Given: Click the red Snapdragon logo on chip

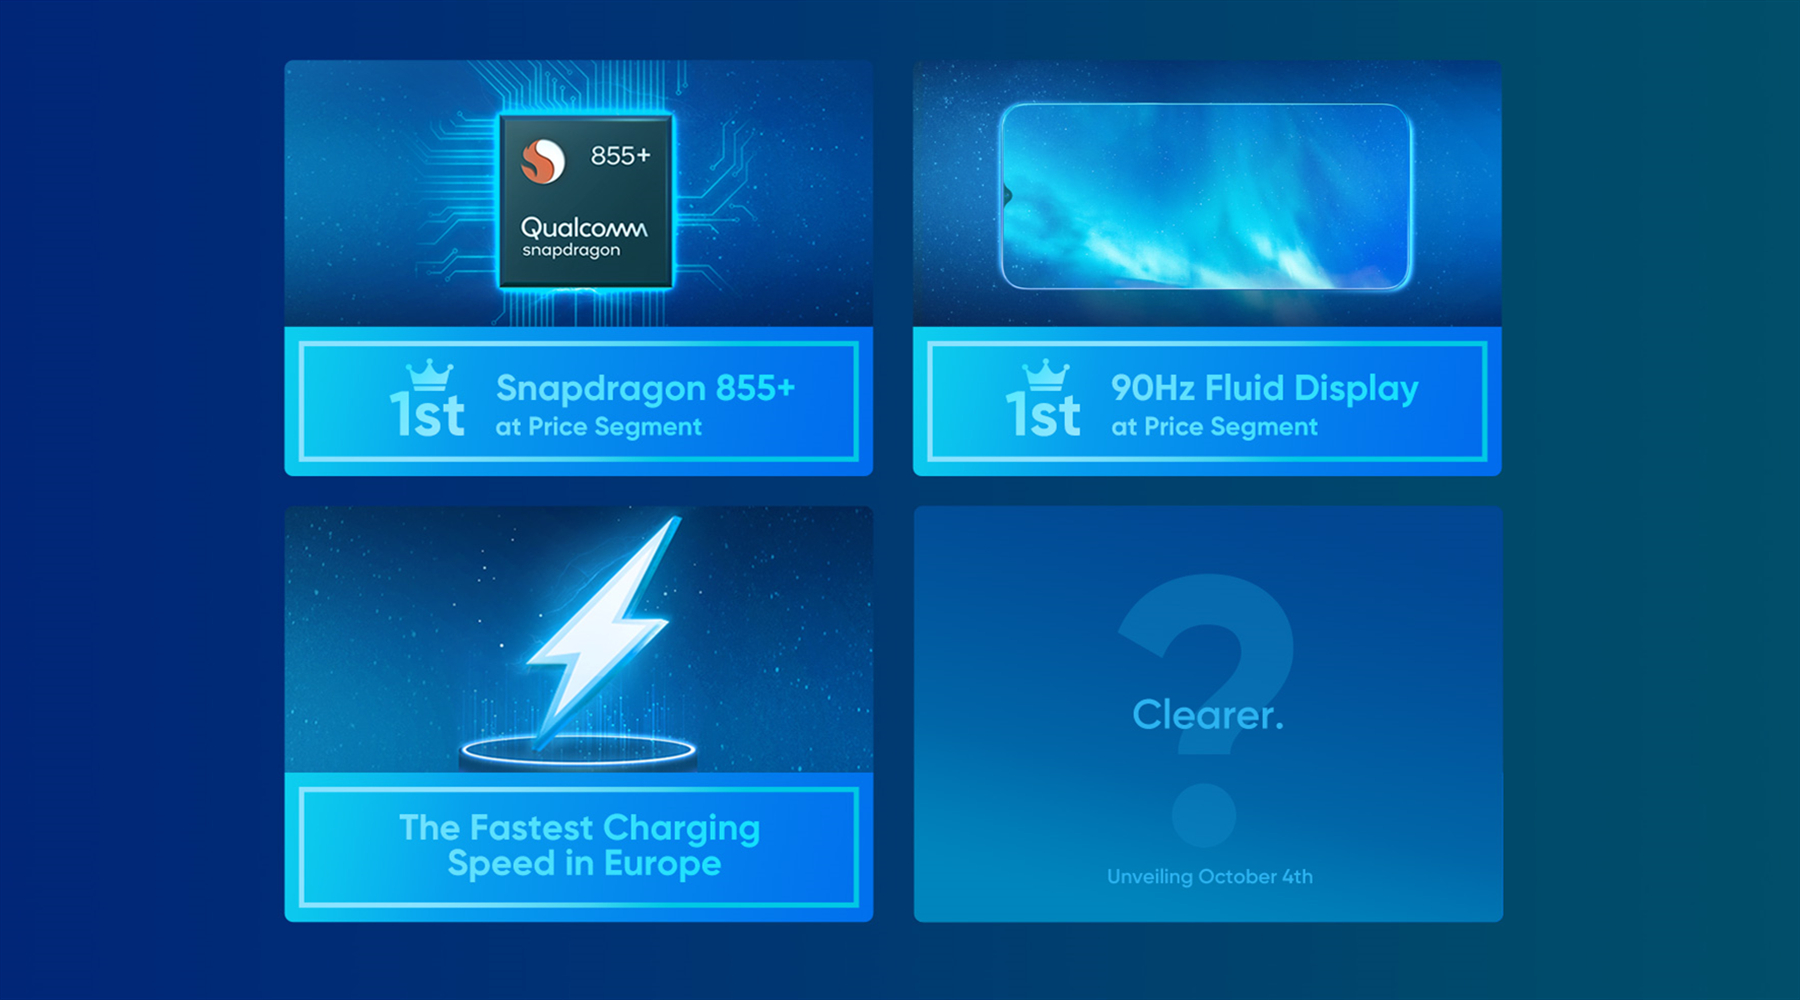Looking at the screenshot, I should [543, 161].
